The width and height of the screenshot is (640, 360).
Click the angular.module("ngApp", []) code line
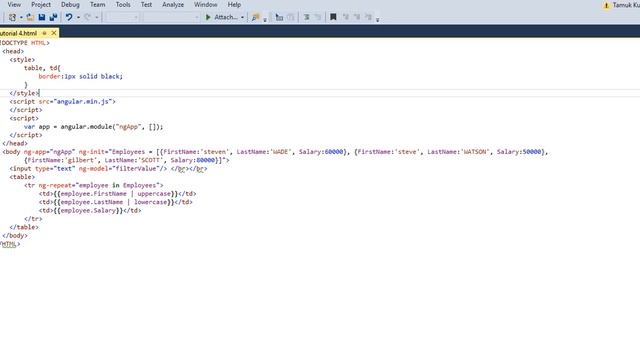tap(93, 127)
